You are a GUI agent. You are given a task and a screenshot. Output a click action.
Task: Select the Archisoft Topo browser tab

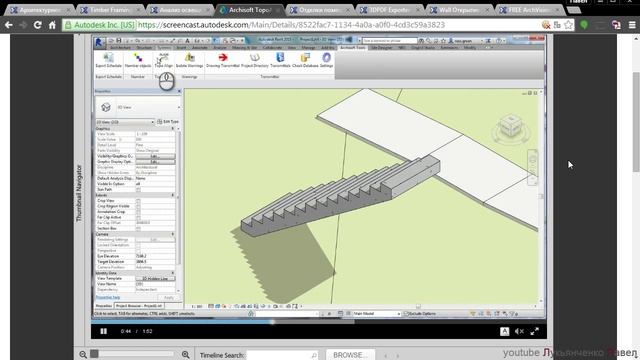coord(249,10)
